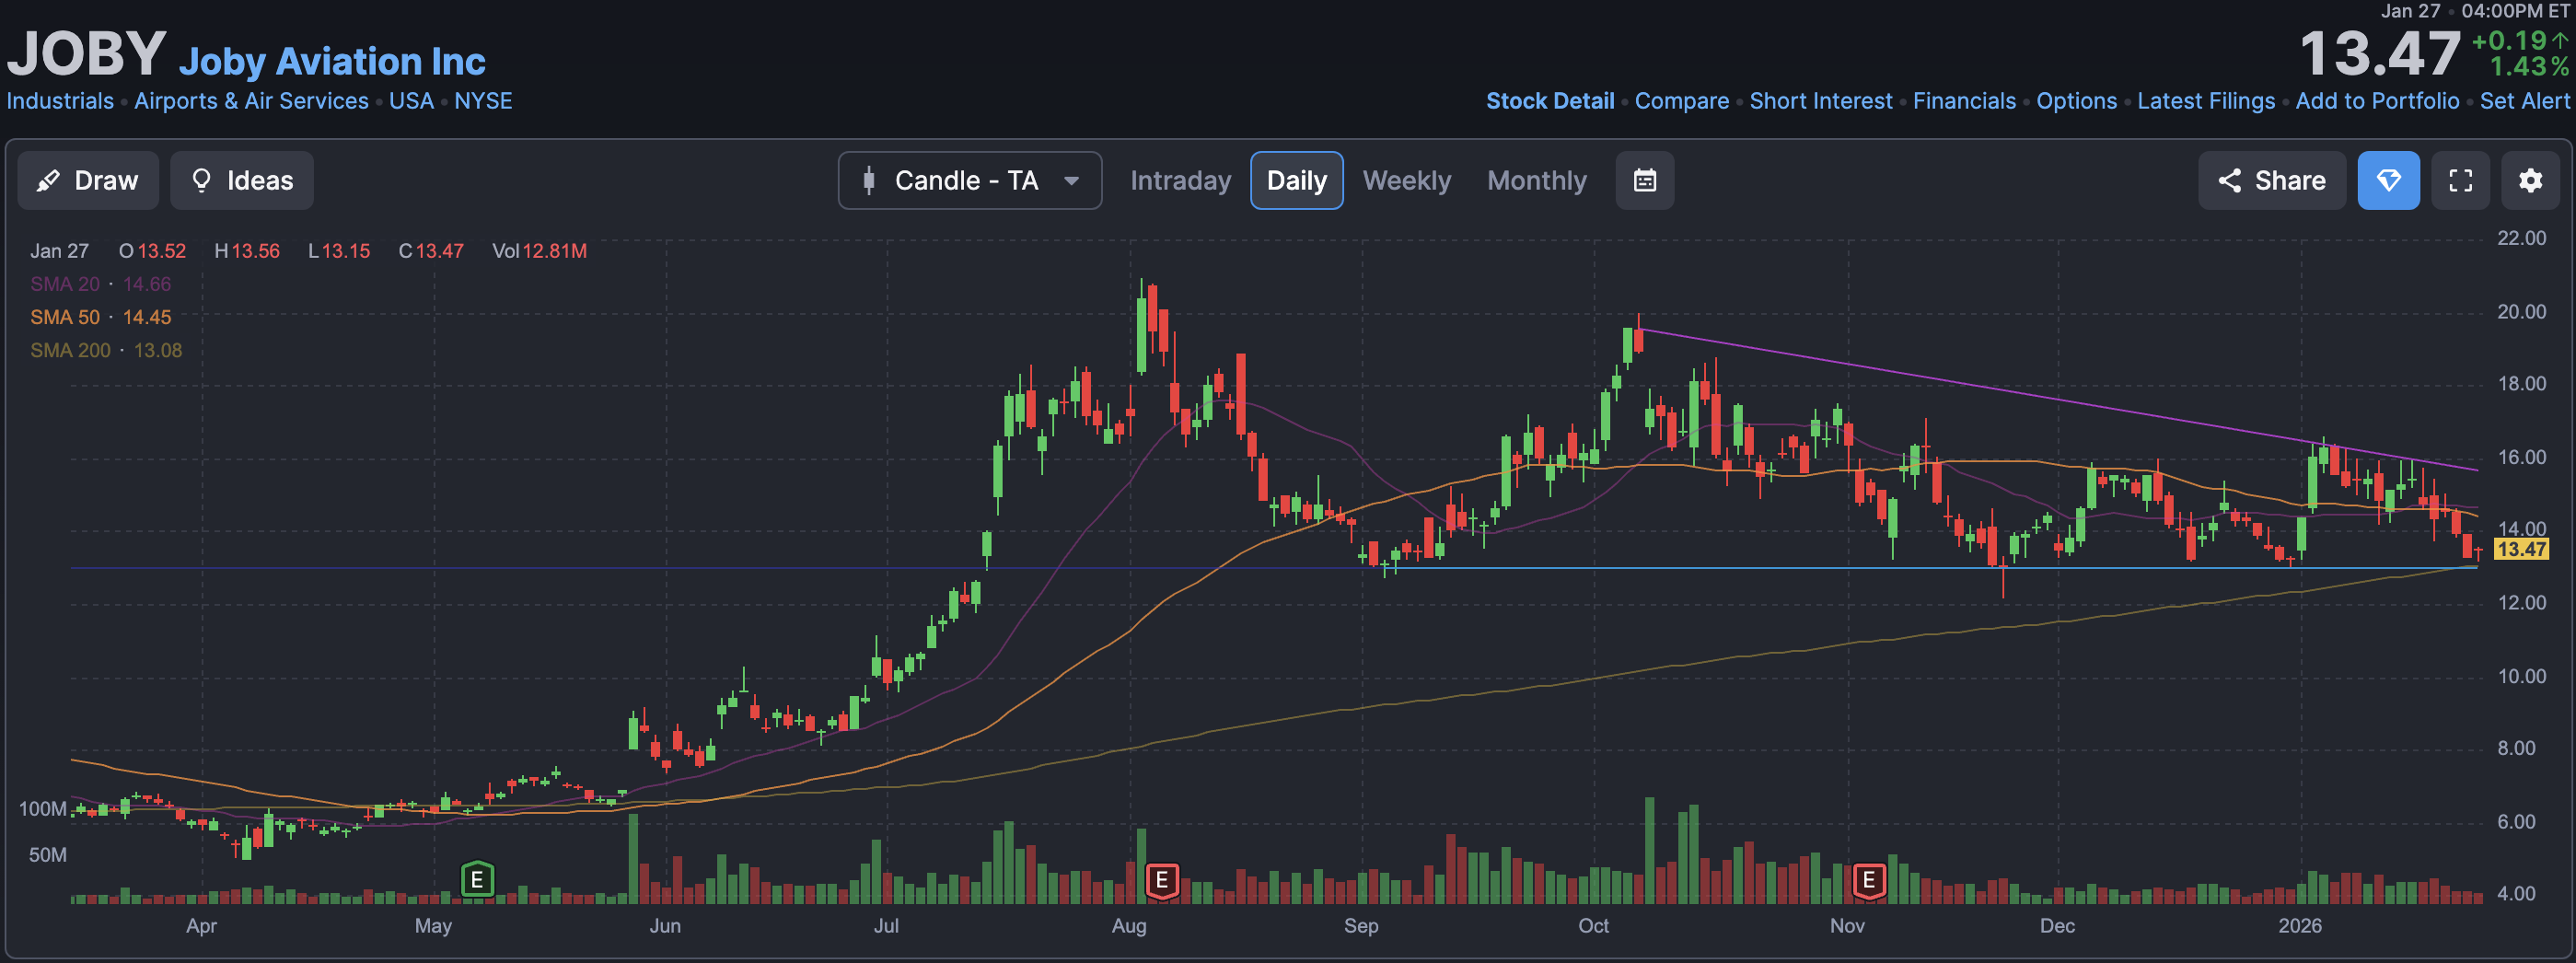
Task: Open the Ideas panel
Action: point(241,180)
